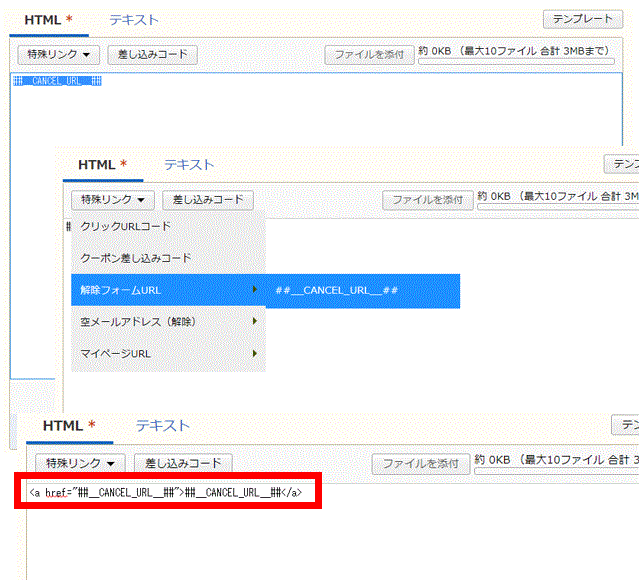Click 差し込みコード button in middle panel
The height and width of the screenshot is (580, 639).
208,200
